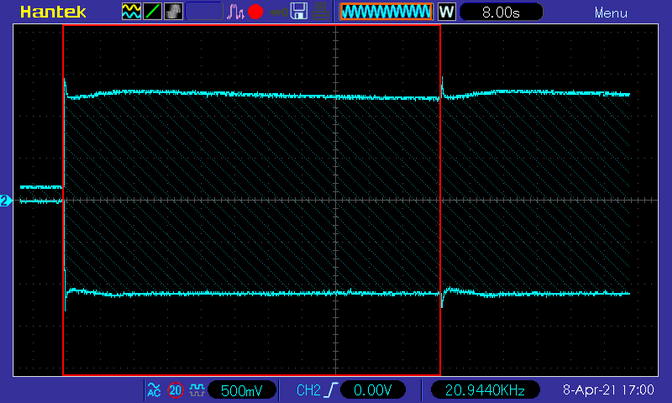Viewport: 672px width, 403px height.
Task: Click the Hantek logo
Action: [x=53, y=12]
